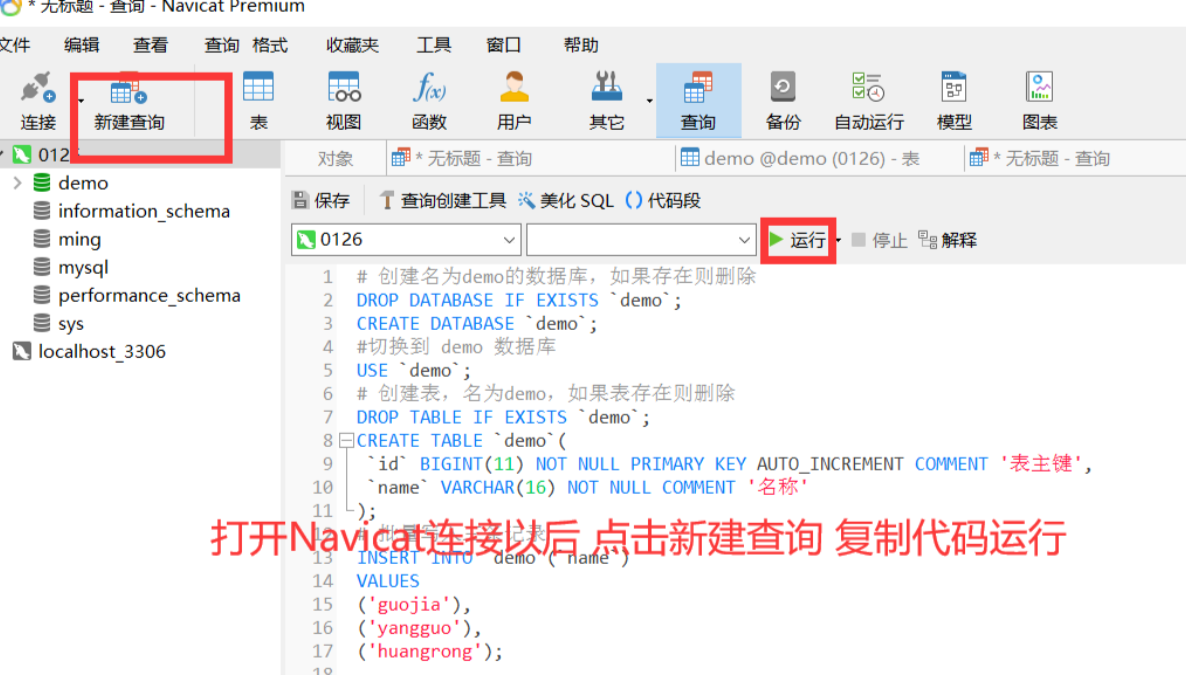Open the 文件 menu

(x=14, y=45)
